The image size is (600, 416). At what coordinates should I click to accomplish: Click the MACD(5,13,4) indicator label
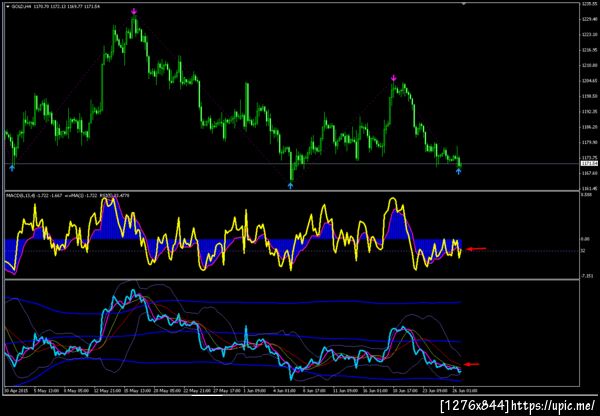[19, 195]
